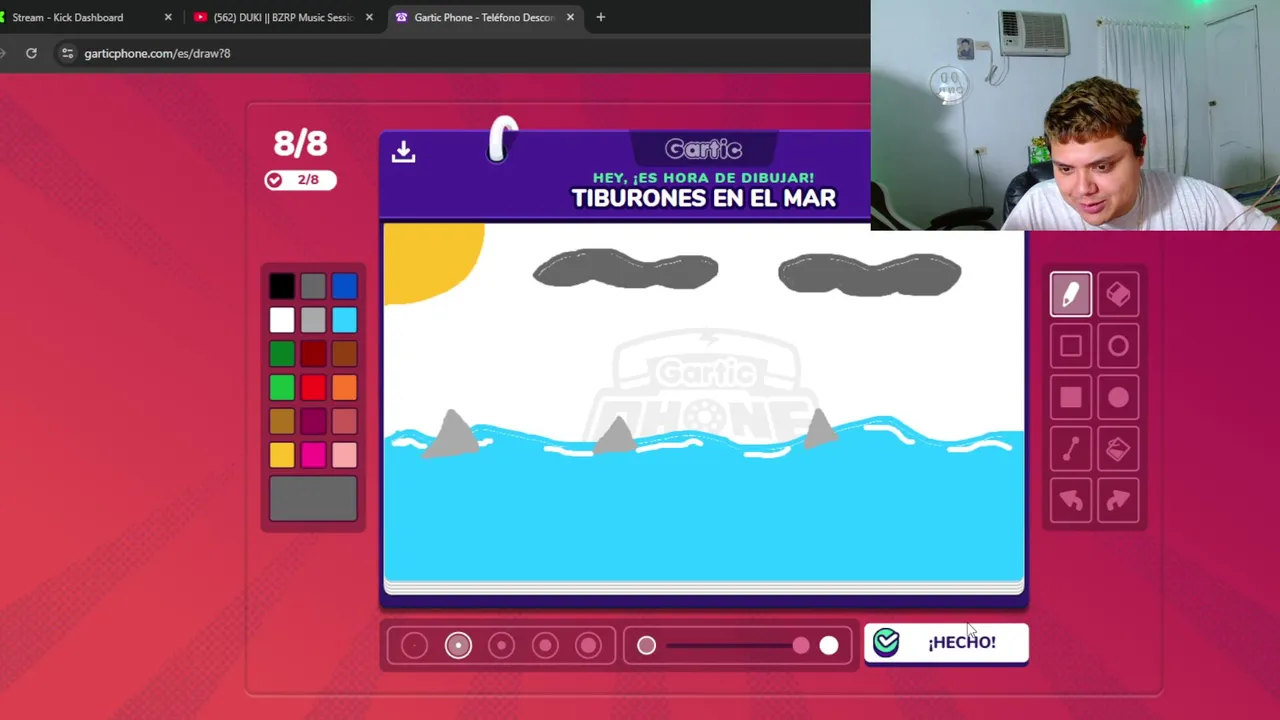Select the second brush size

point(458,646)
